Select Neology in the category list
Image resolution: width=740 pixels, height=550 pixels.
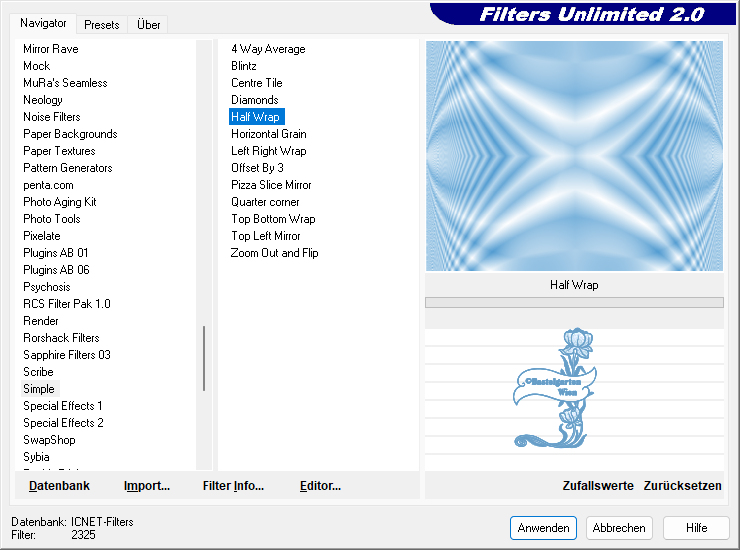(x=42, y=100)
